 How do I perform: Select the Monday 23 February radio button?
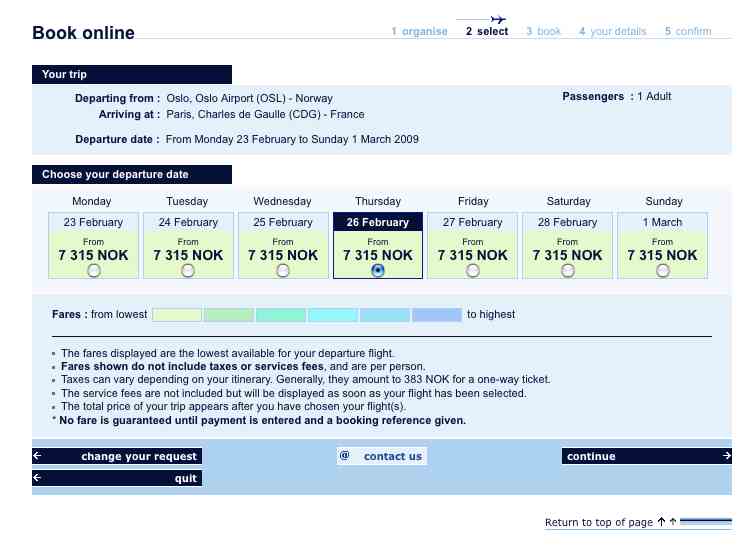94,270
